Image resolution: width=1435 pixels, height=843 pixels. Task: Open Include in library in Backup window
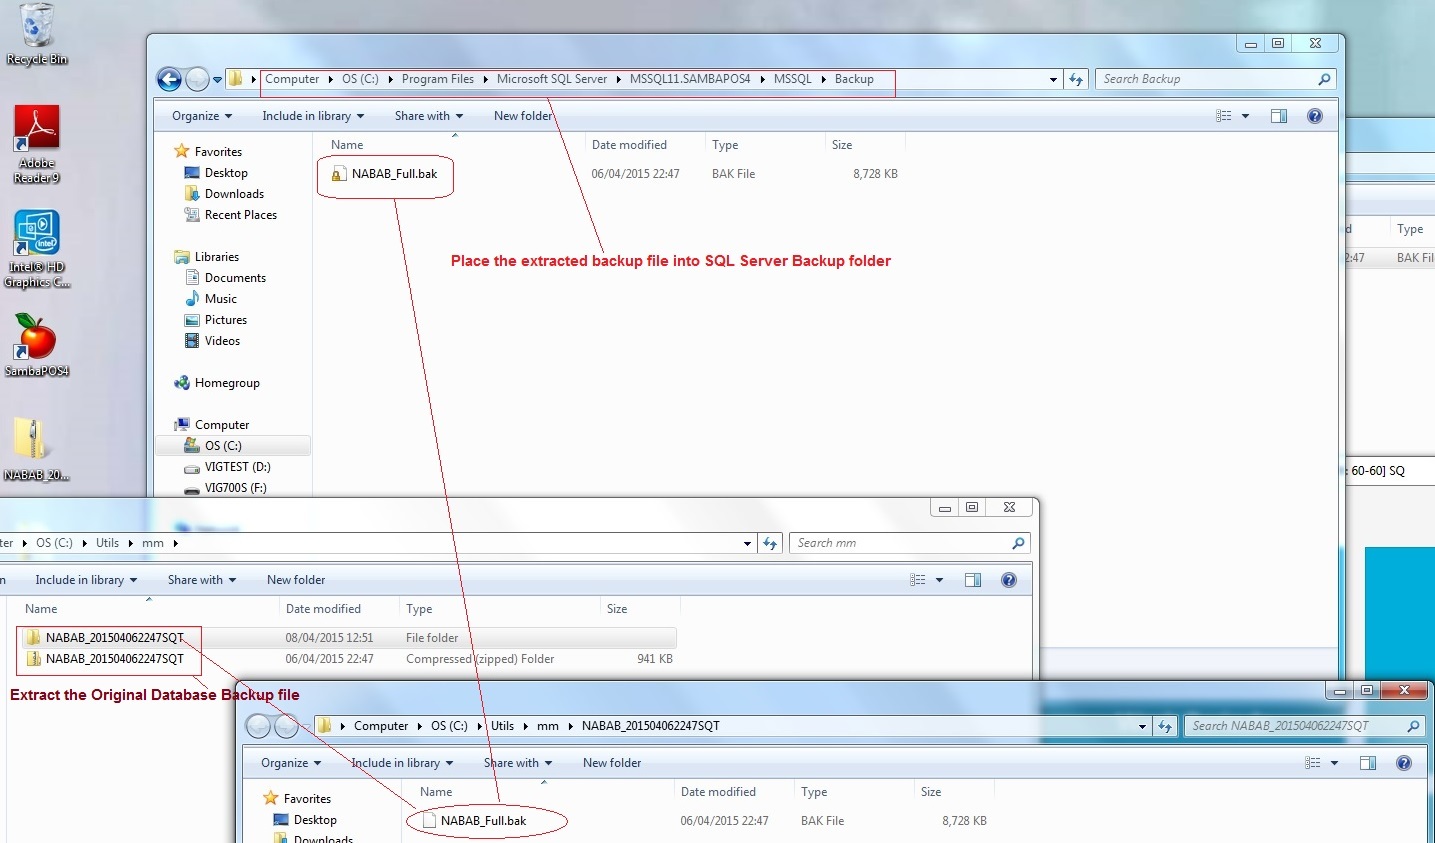[313, 116]
